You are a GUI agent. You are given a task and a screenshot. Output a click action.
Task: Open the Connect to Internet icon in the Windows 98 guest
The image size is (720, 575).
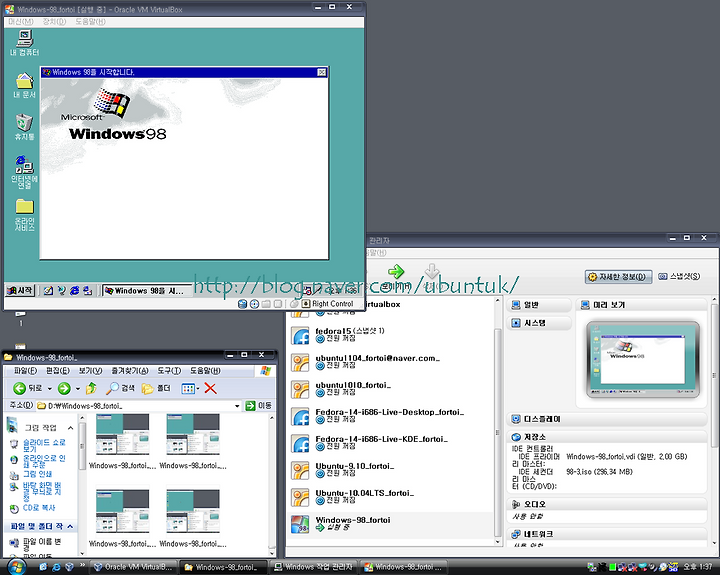tap(24, 172)
